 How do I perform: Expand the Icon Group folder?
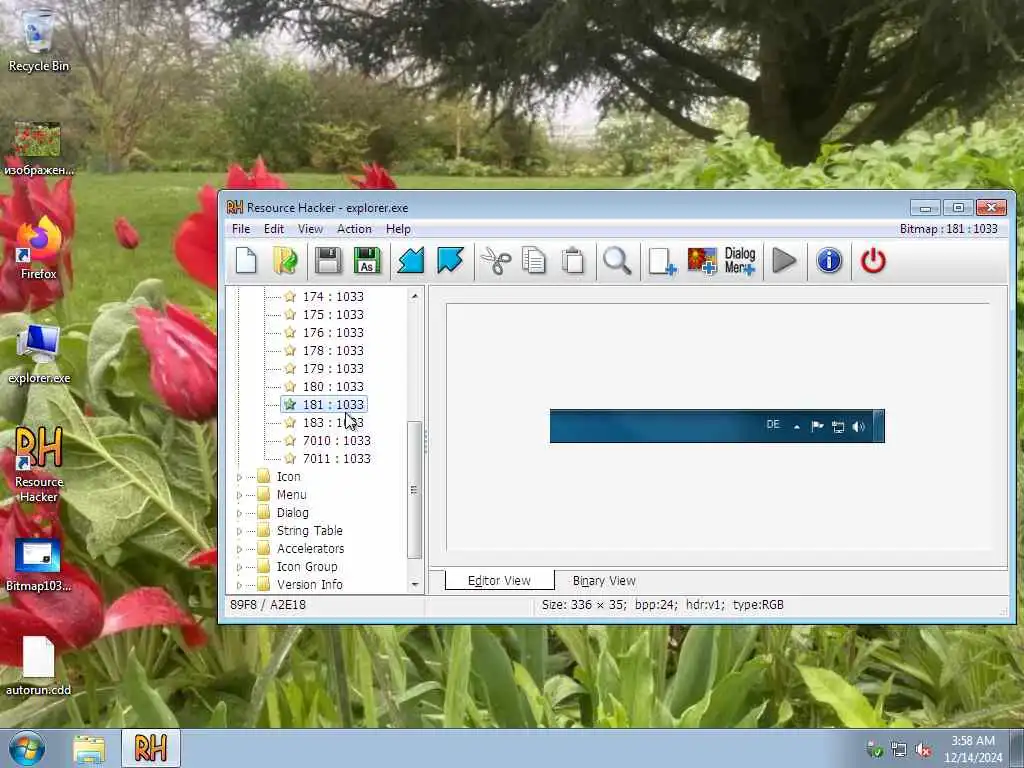tap(239, 568)
